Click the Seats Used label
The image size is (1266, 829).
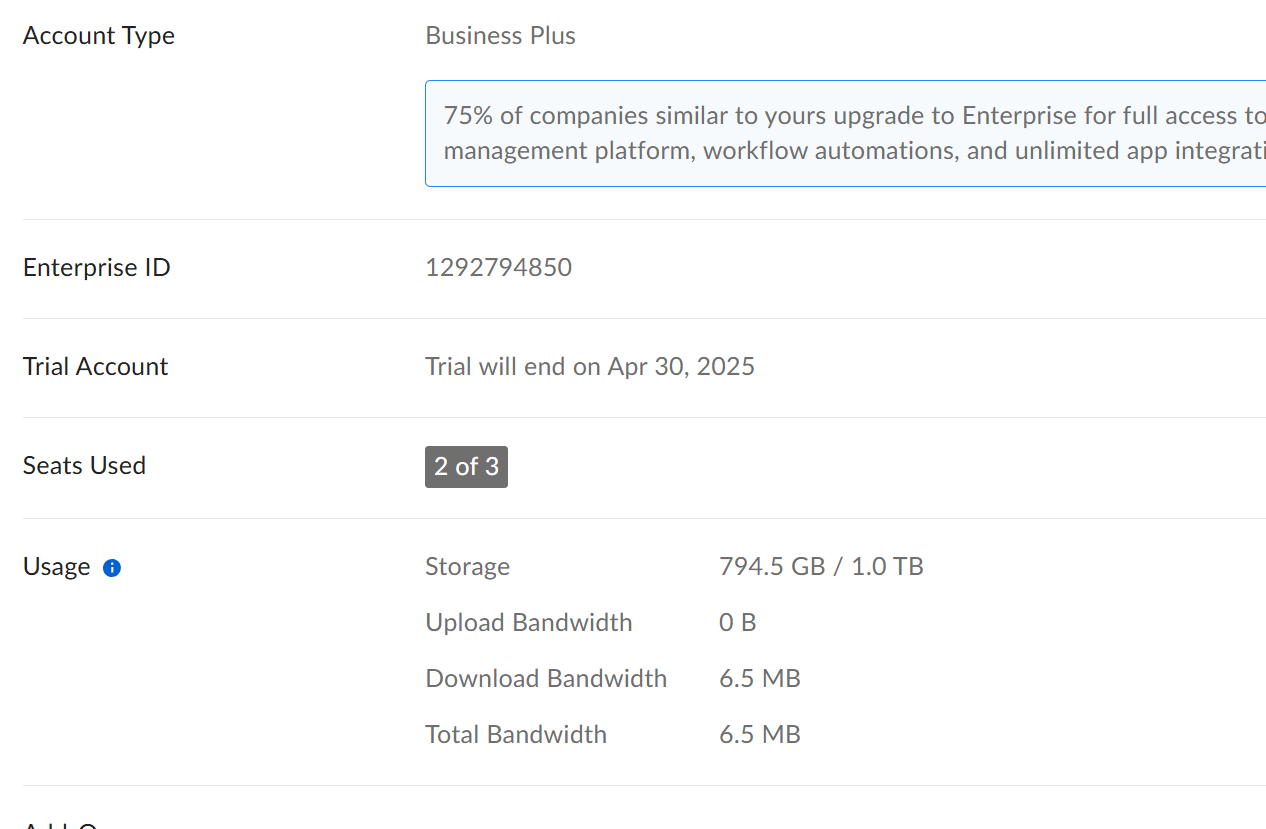click(x=84, y=466)
